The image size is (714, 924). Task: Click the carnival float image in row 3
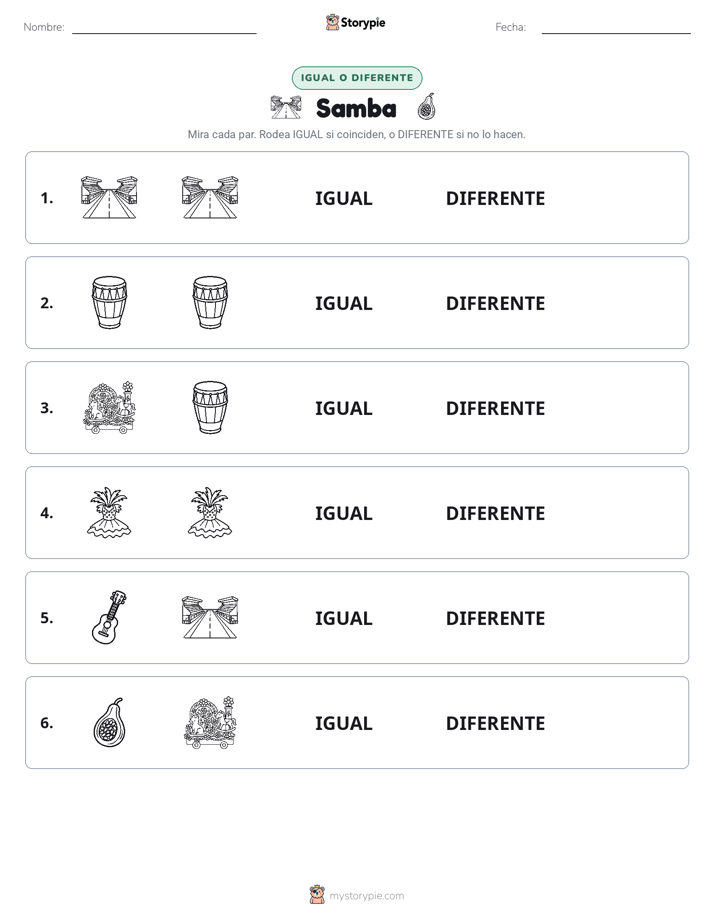pos(110,408)
